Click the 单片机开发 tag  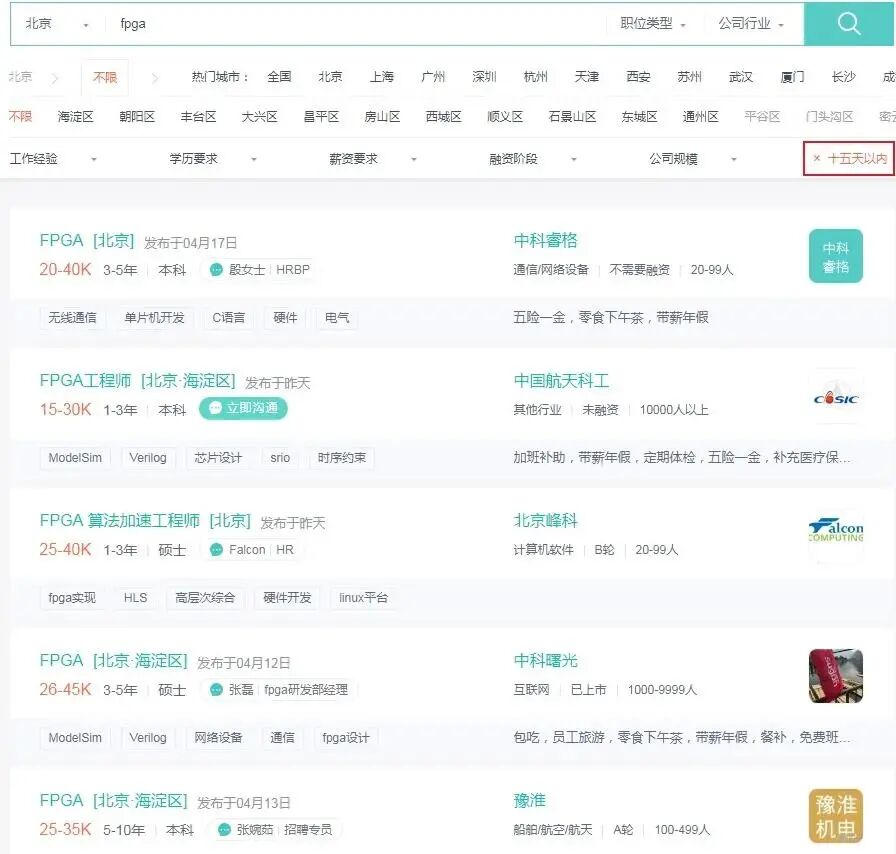(154, 318)
